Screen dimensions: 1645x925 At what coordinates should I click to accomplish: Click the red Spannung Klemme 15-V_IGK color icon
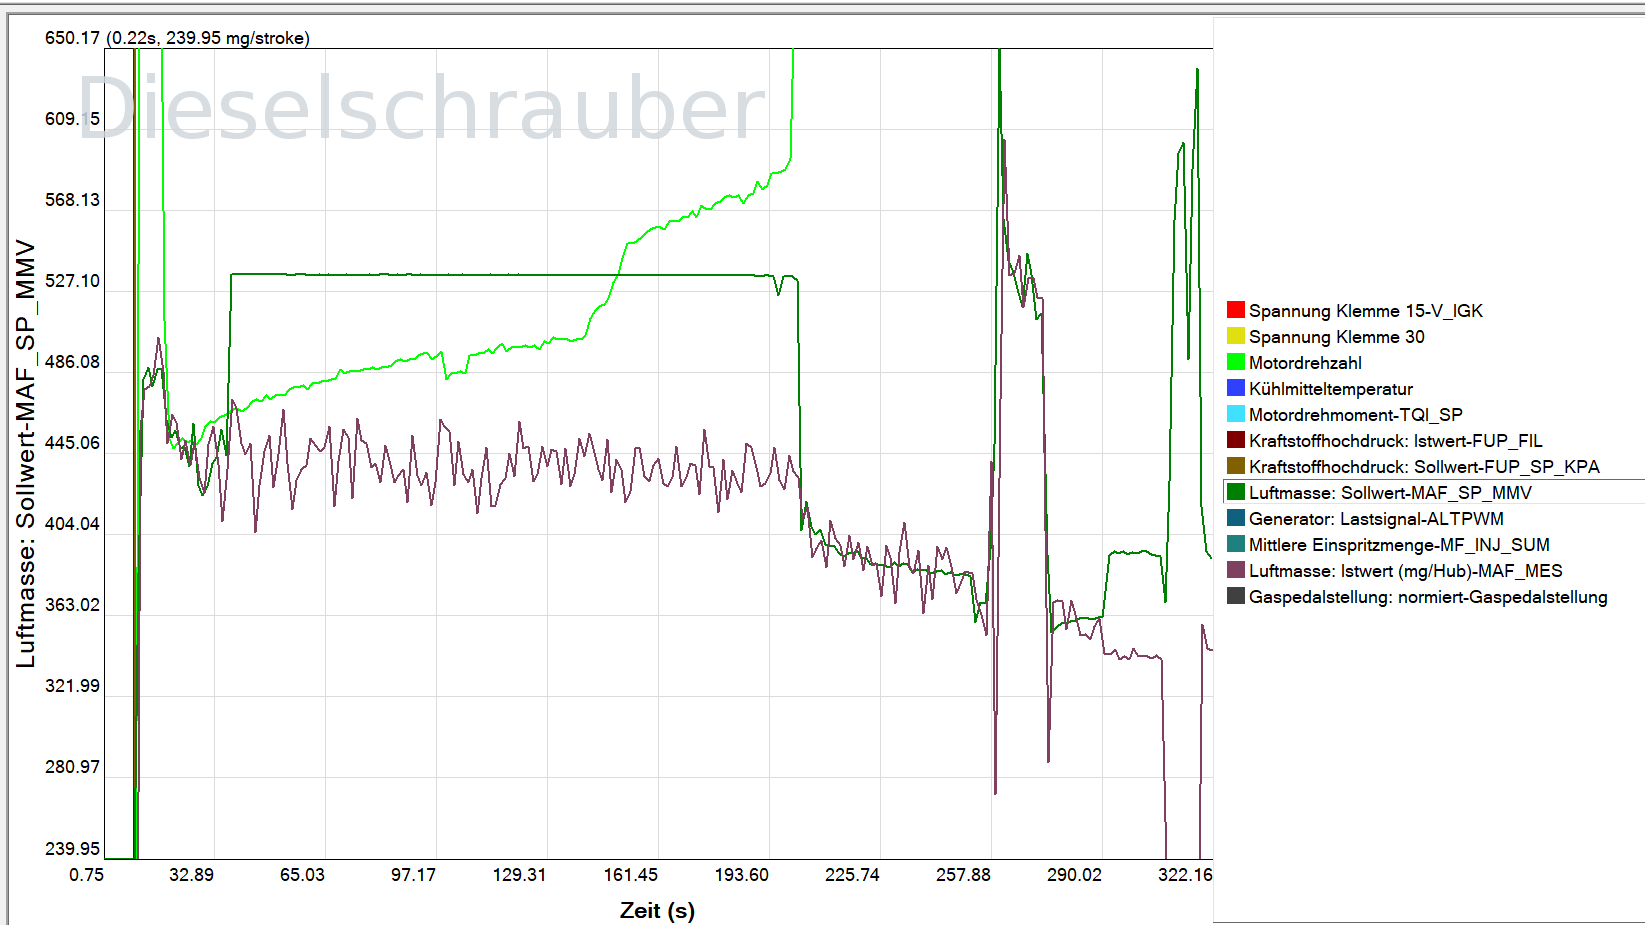[1235, 310]
